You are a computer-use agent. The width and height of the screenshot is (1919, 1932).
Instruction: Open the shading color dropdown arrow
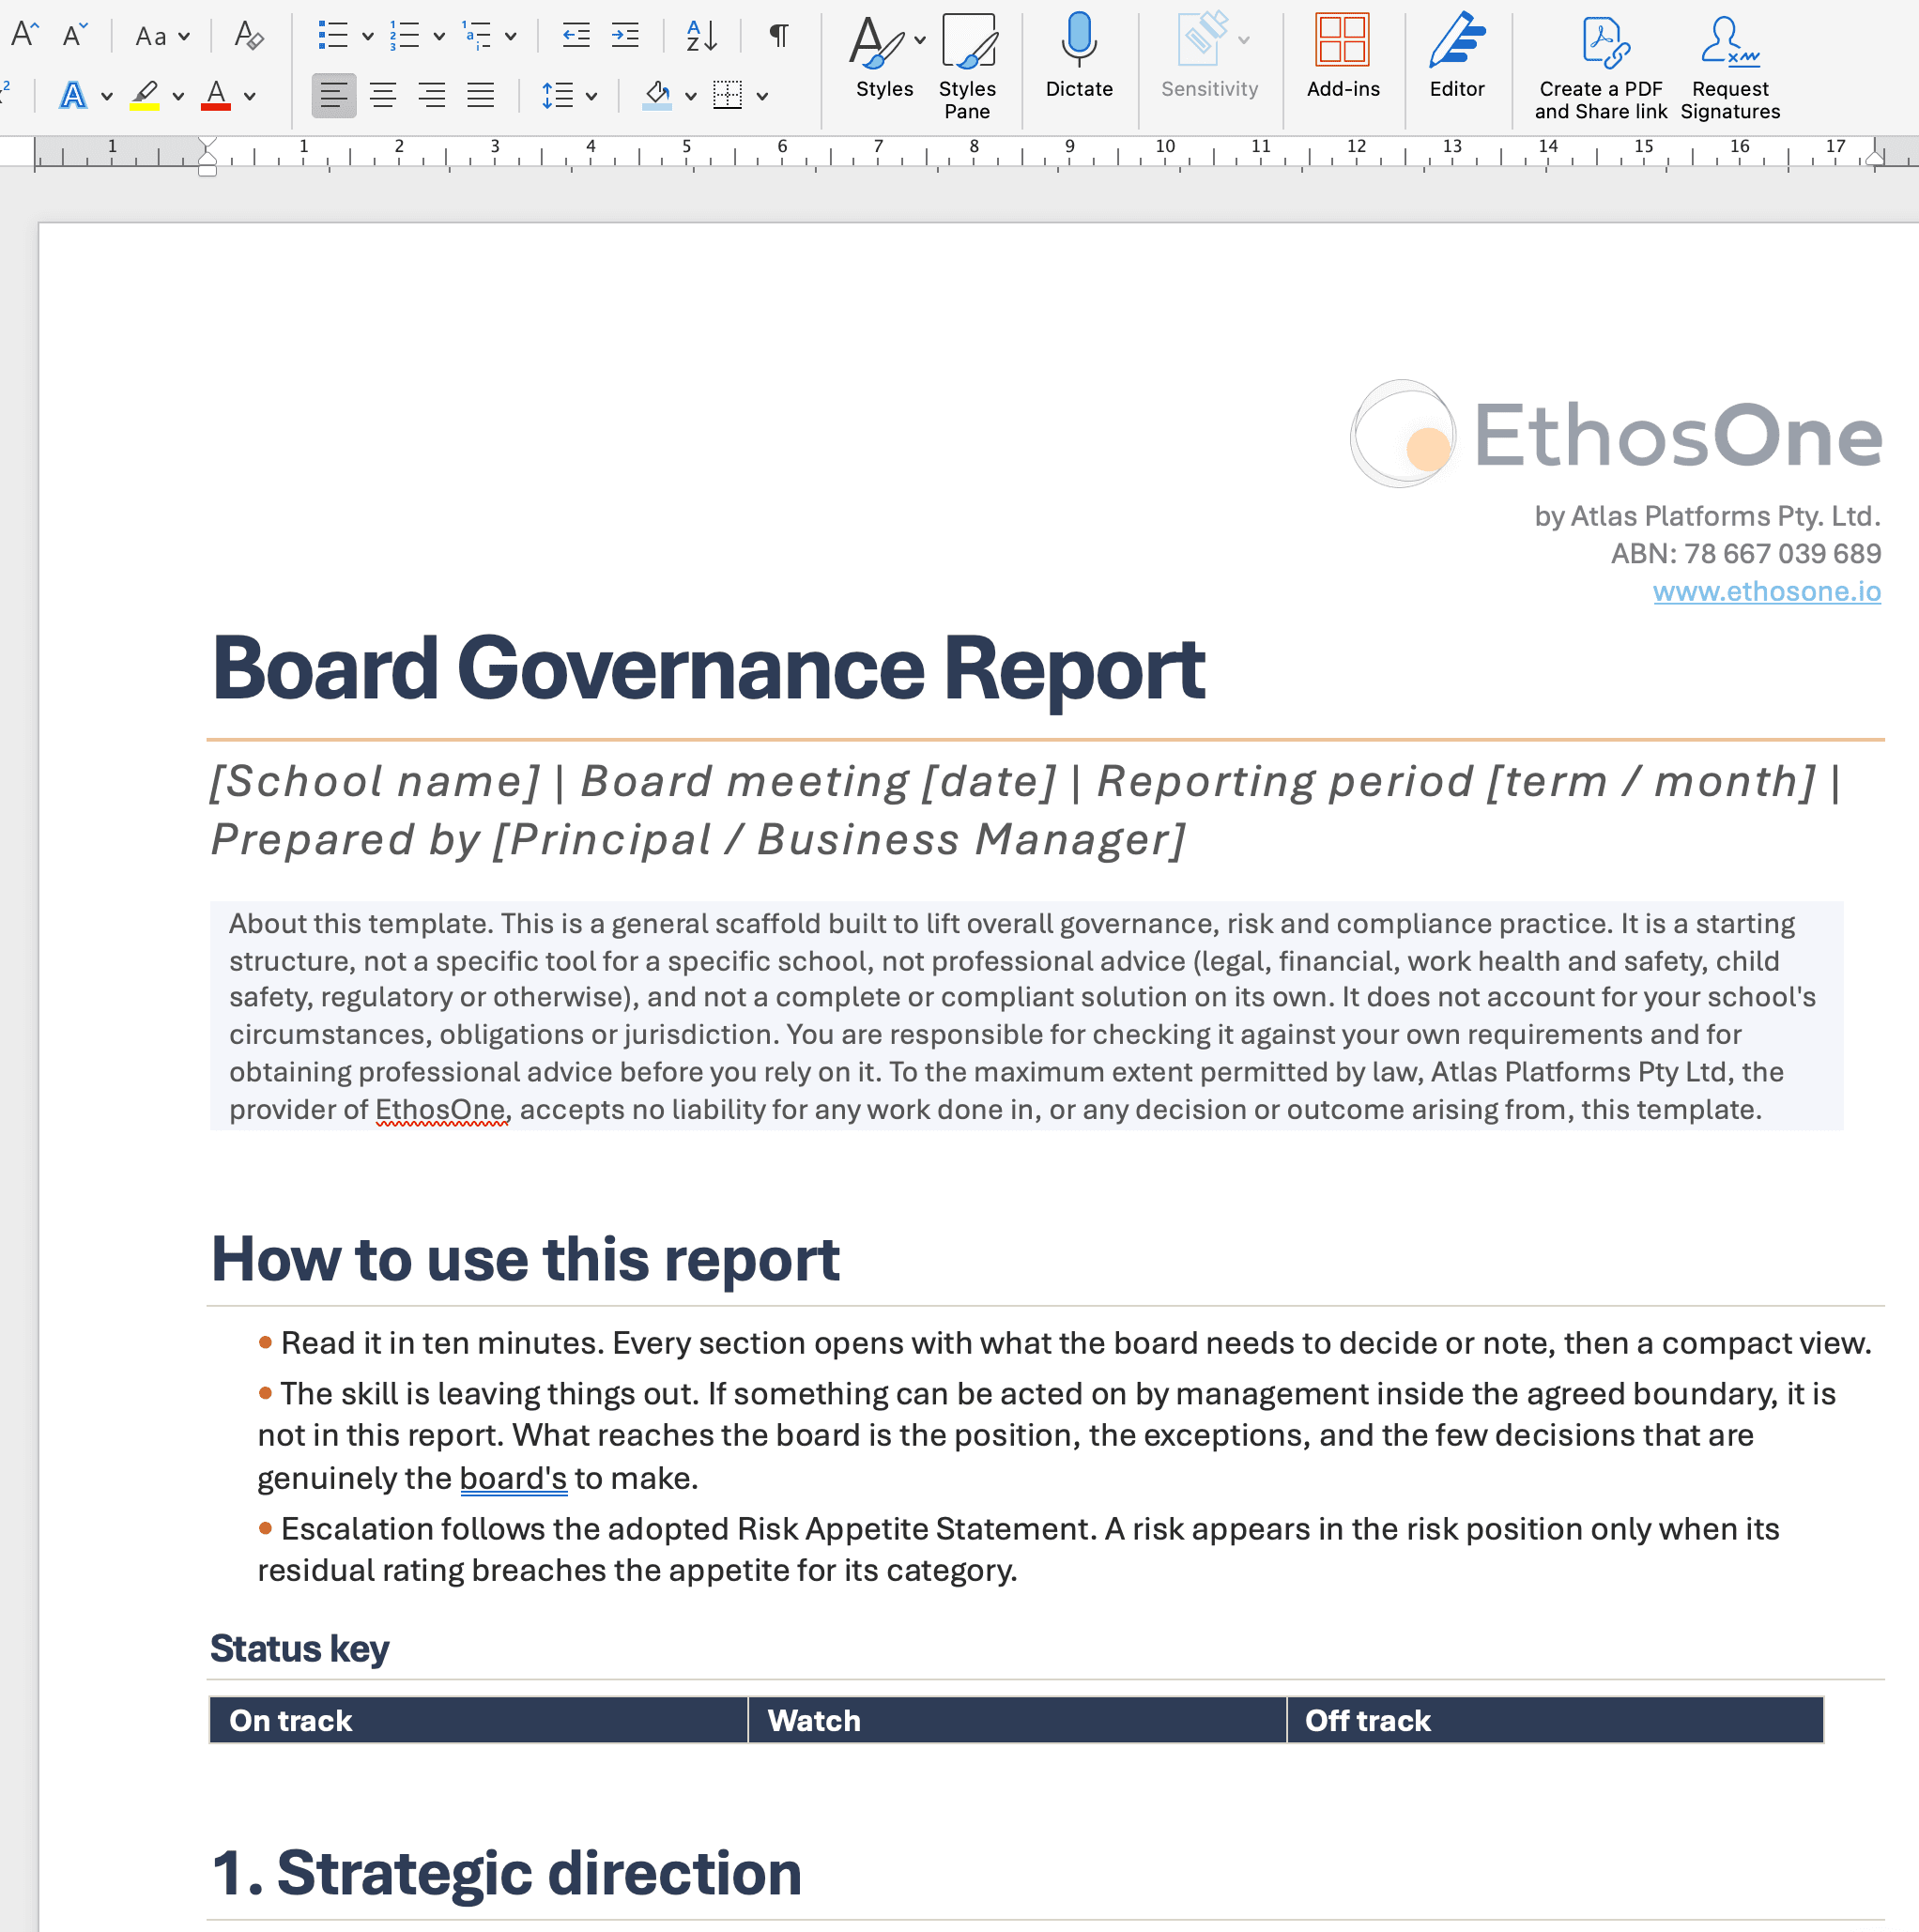[690, 97]
